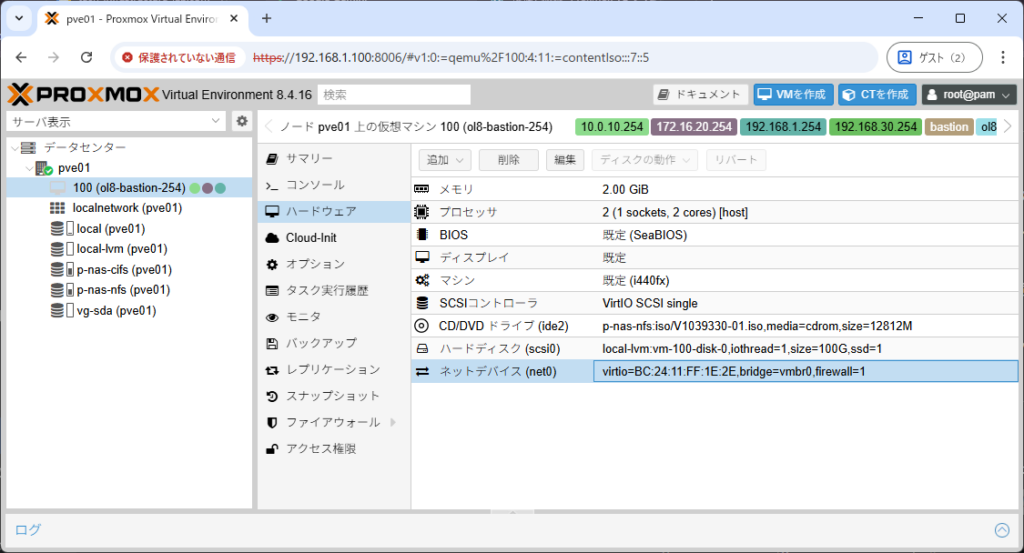Click the 192.168.30.254 green tag
Viewport: 1024px width, 553px height.
pyautogui.click(x=876, y=127)
